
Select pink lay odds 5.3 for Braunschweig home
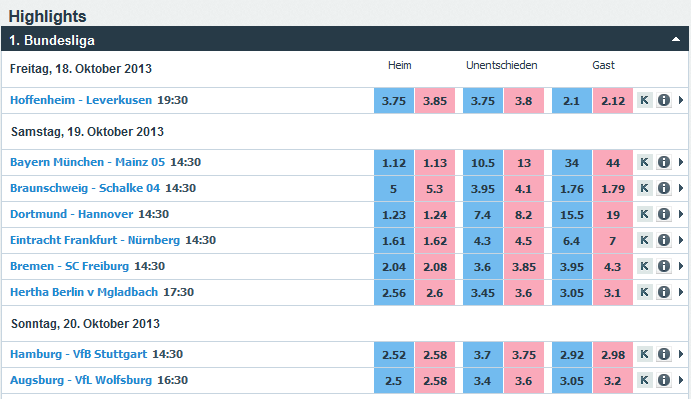click(435, 189)
